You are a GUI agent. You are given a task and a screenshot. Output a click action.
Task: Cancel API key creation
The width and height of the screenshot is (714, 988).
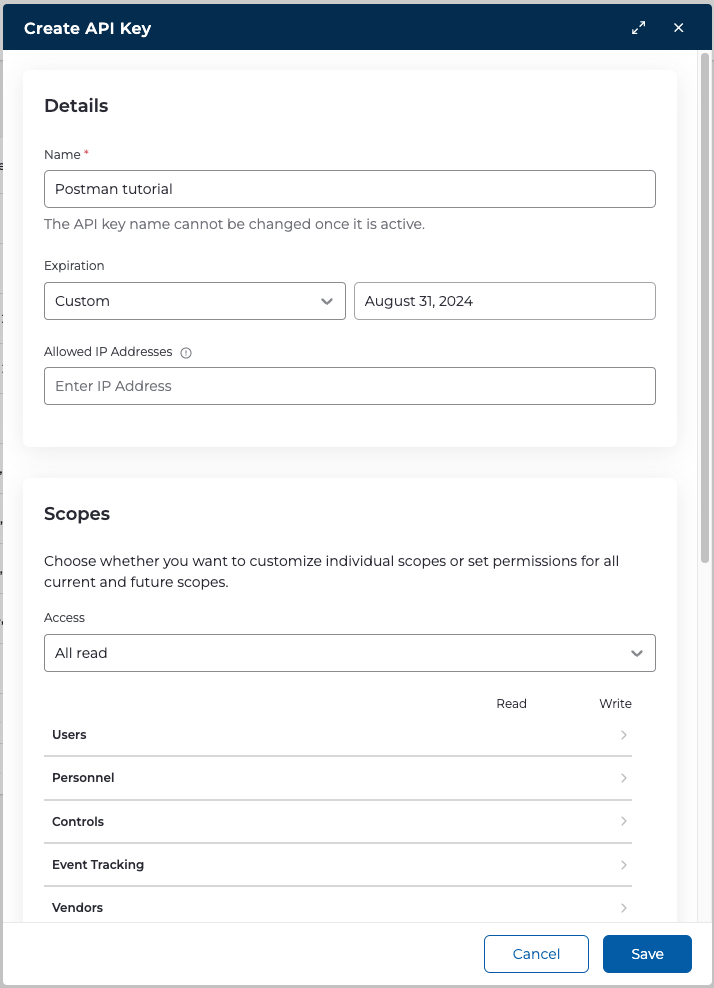[x=536, y=954]
